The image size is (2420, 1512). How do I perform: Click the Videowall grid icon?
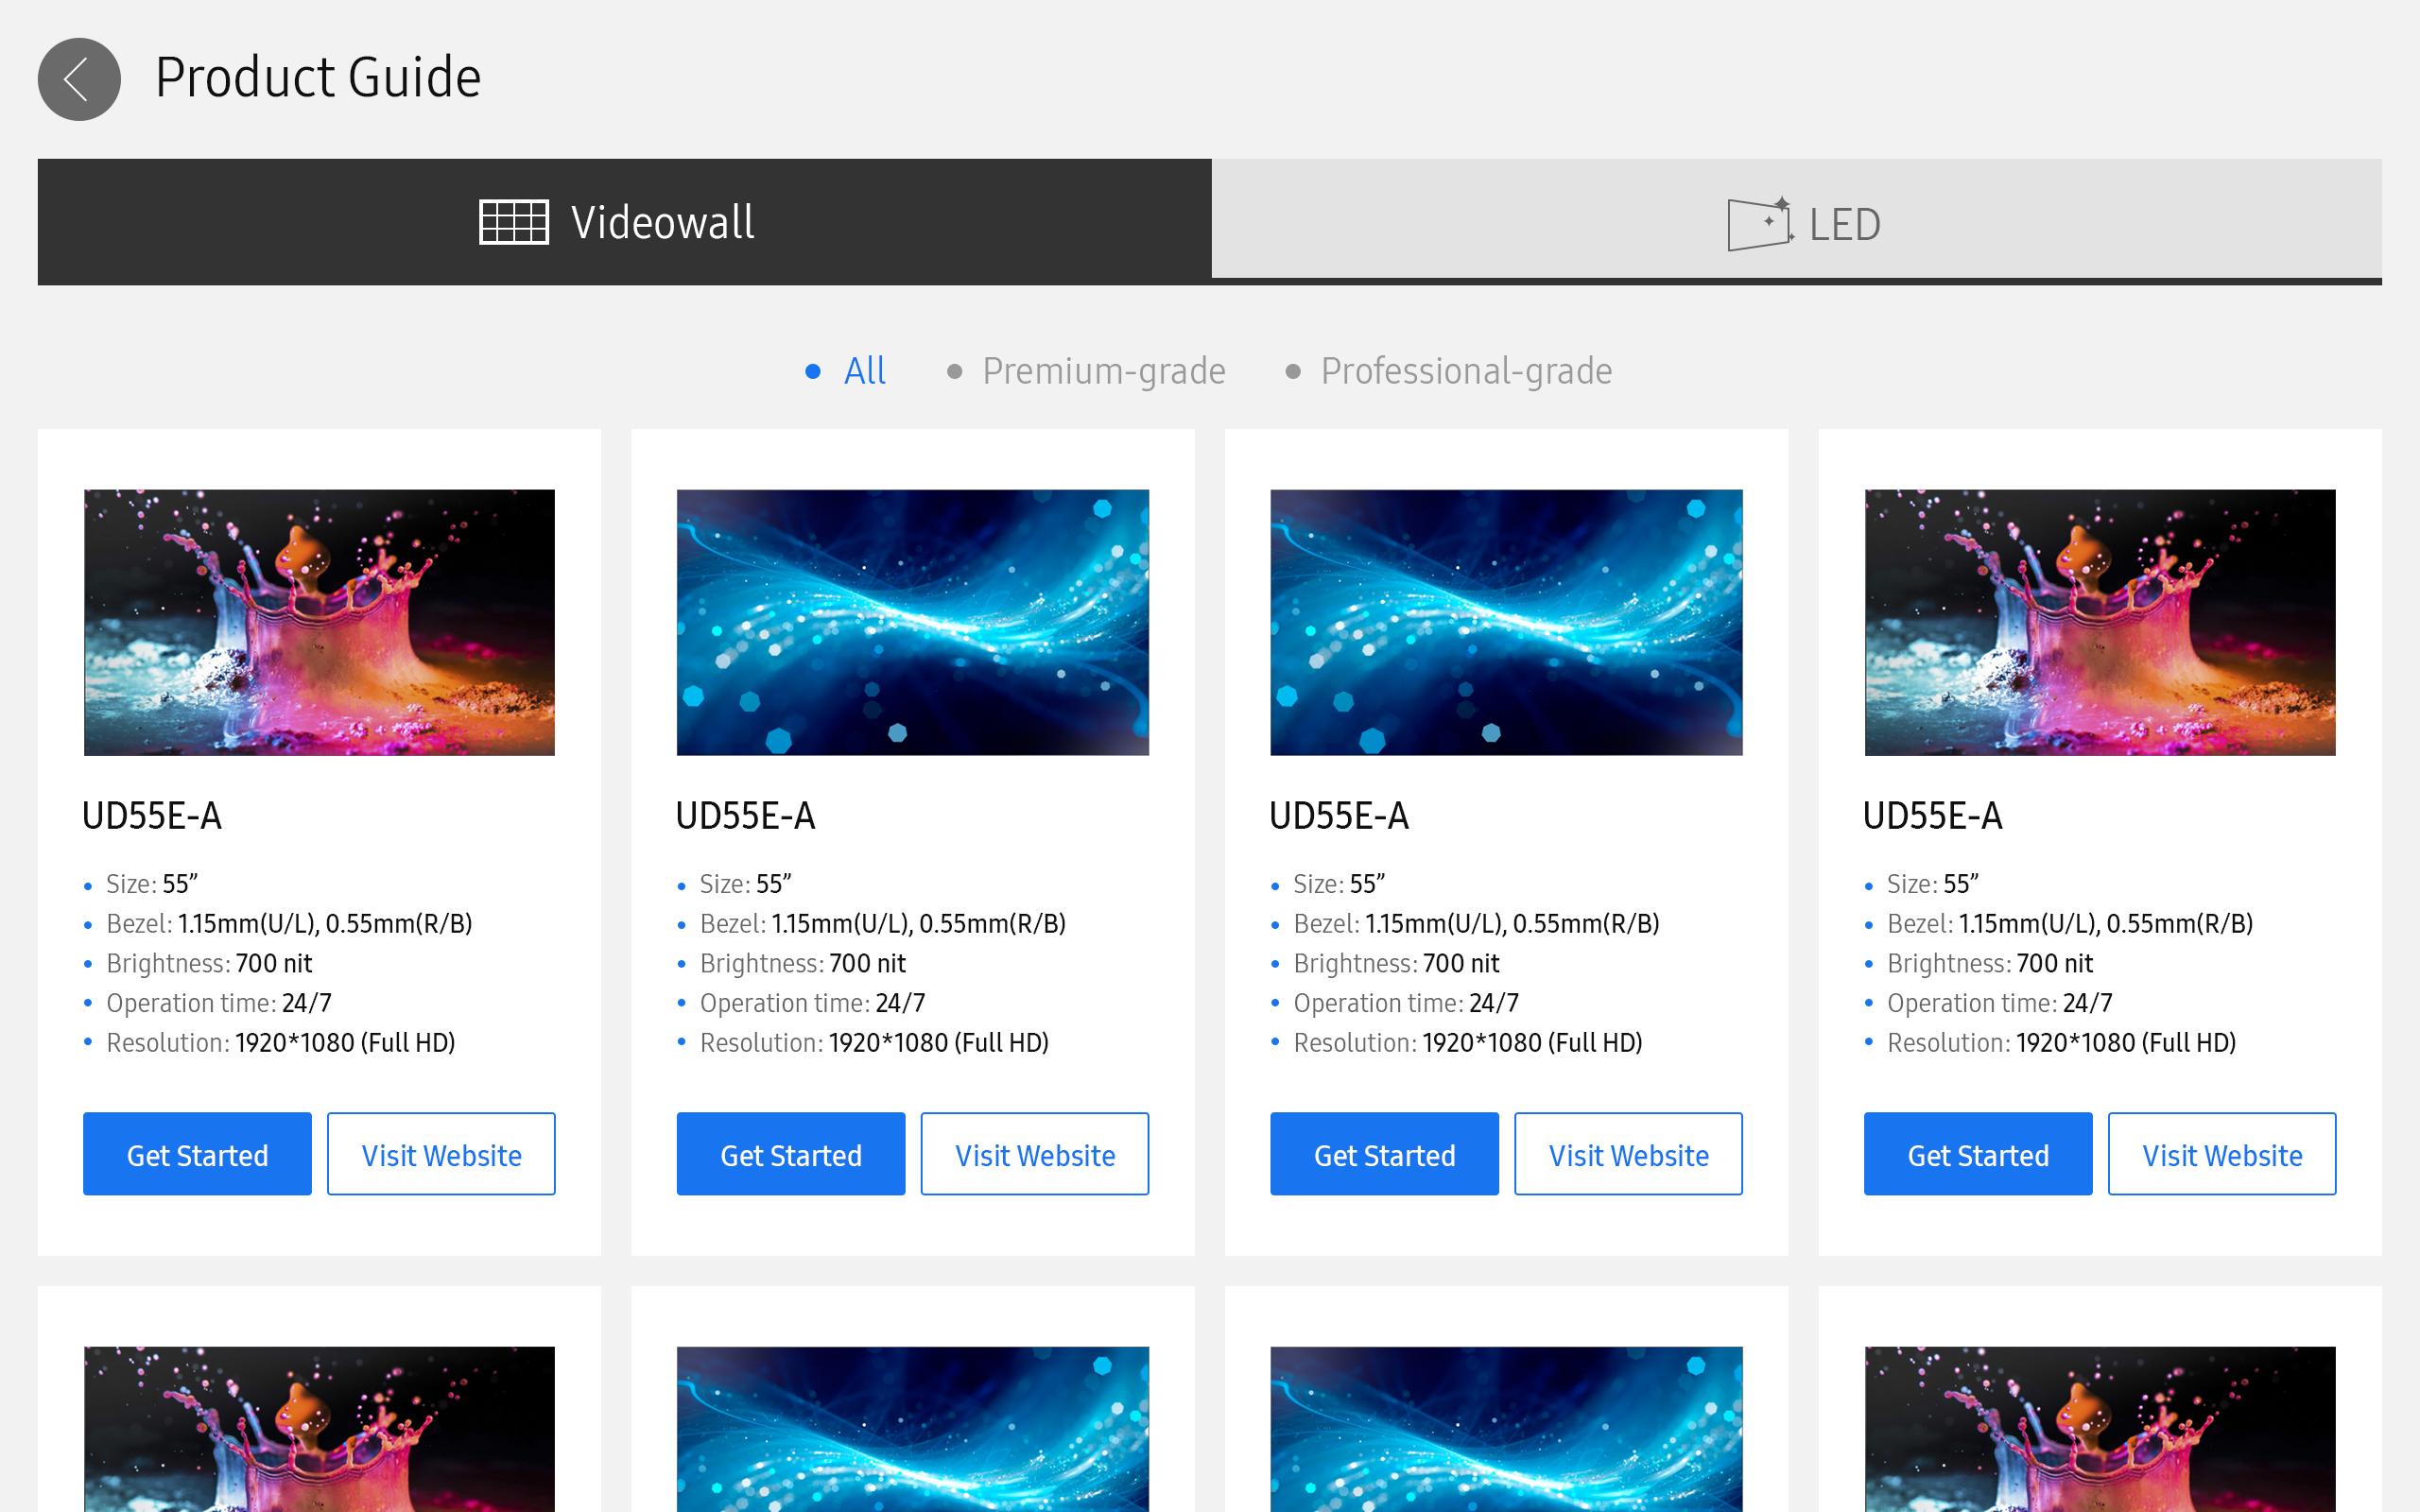pyautogui.click(x=514, y=222)
